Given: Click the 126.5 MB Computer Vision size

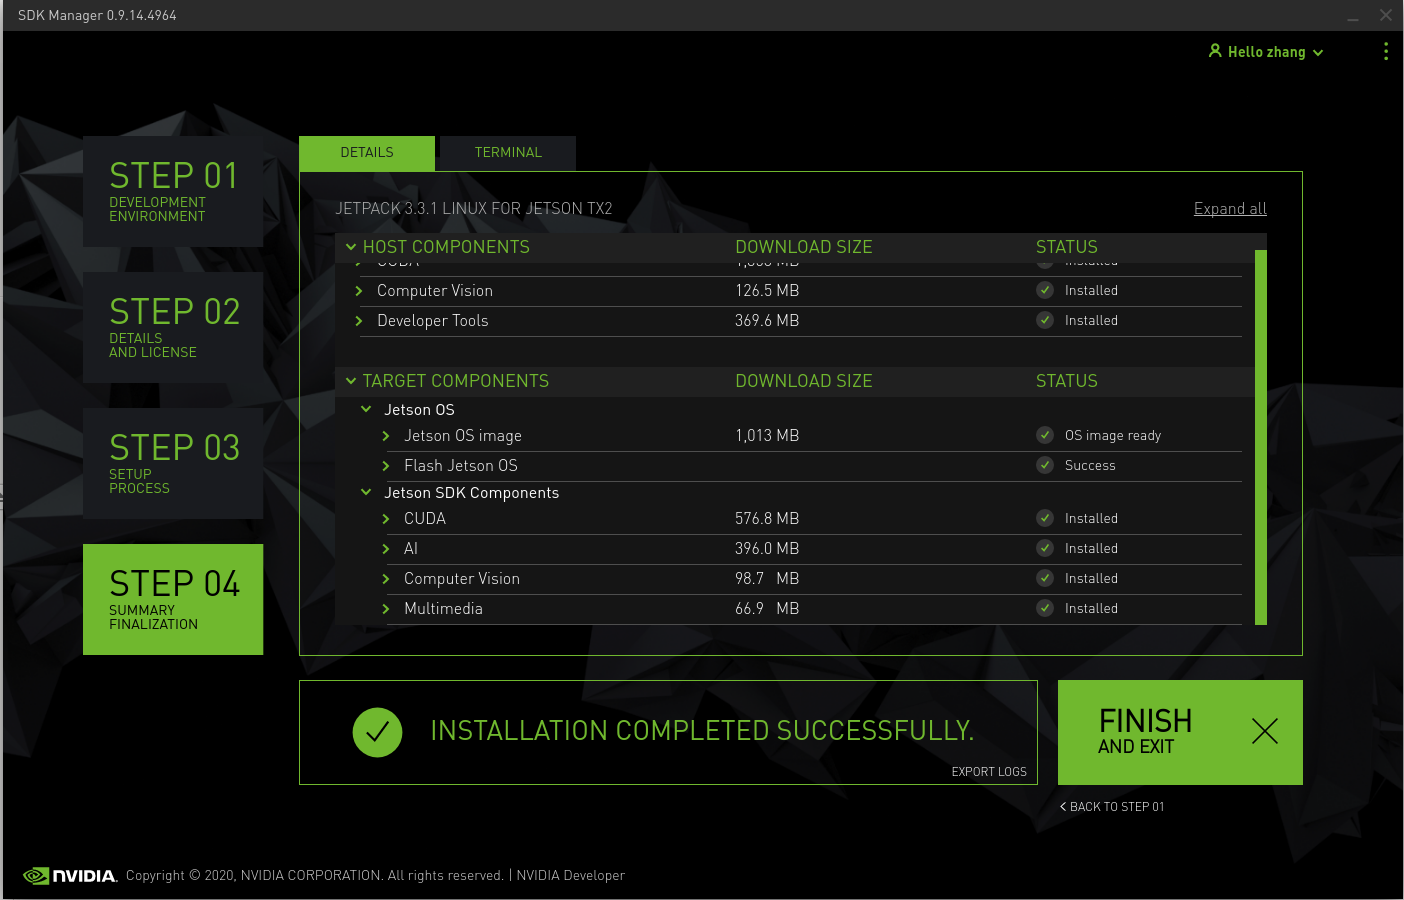Looking at the screenshot, I should click(767, 291).
